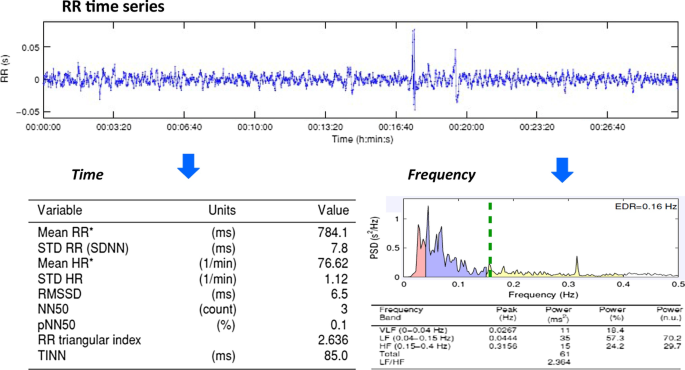Click the triangular index value 2.636
The height and width of the screenshot is (370, 685).
click(x=333, y=340)
